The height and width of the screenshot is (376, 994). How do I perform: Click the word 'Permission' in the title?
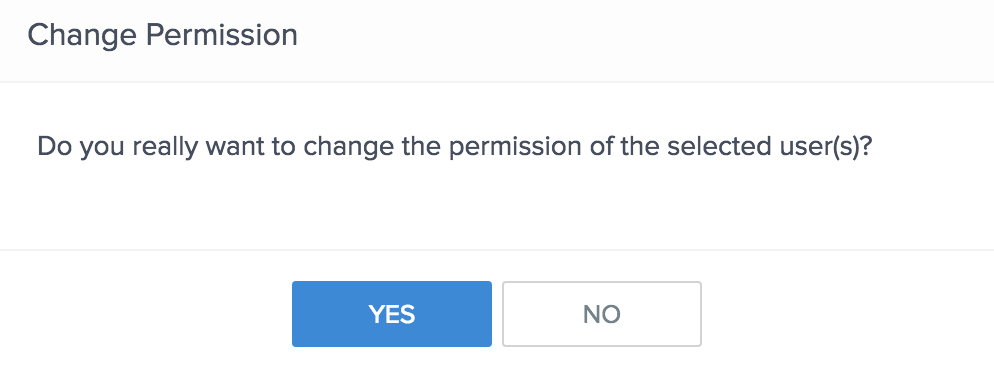point(222,35)
